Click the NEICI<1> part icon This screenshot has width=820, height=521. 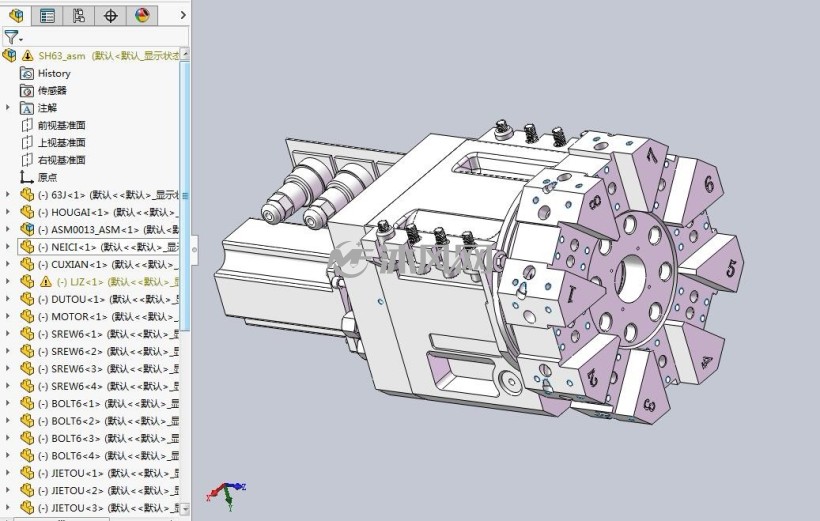pos(27,246)
